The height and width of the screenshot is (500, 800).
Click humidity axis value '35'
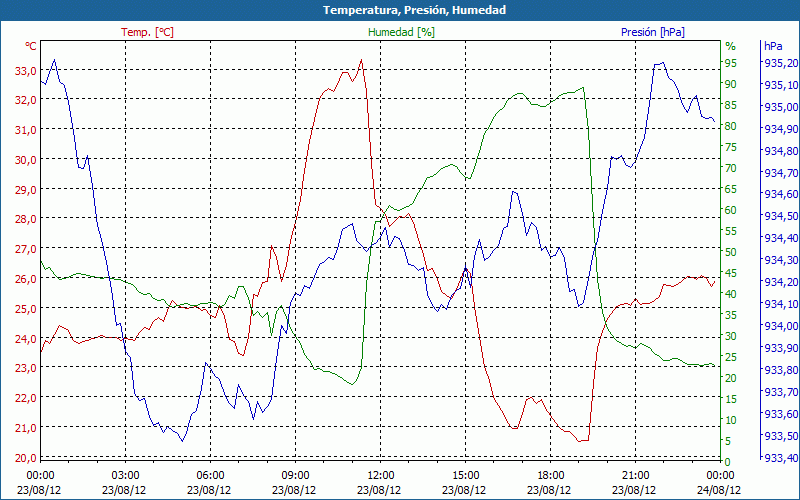731,315
